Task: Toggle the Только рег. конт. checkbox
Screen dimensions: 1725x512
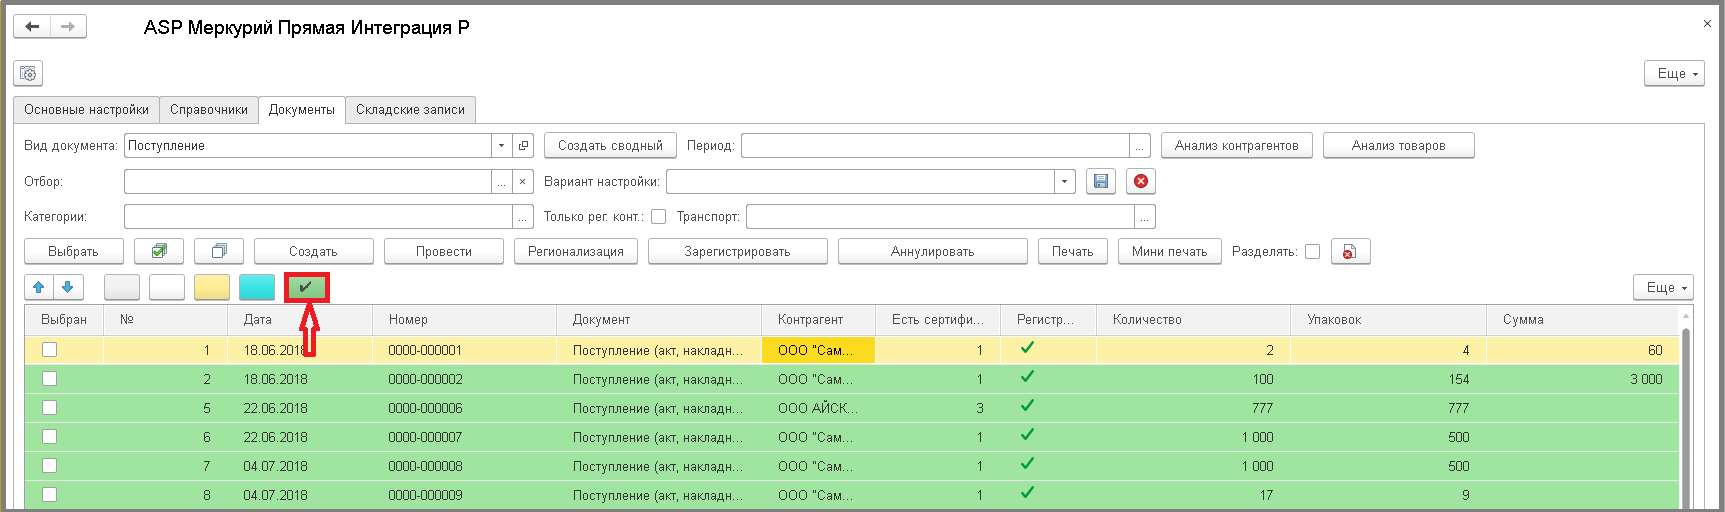Action: [658, 216]
